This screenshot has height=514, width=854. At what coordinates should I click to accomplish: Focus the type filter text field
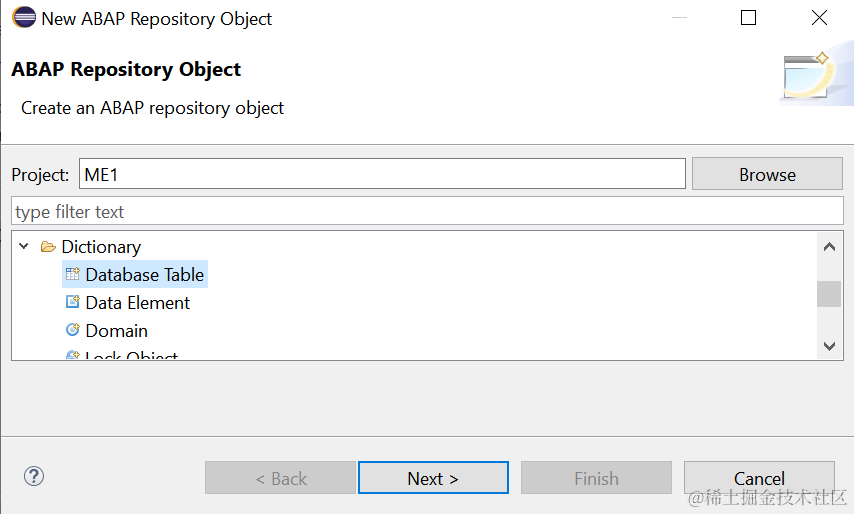click(x=427, y=212)
